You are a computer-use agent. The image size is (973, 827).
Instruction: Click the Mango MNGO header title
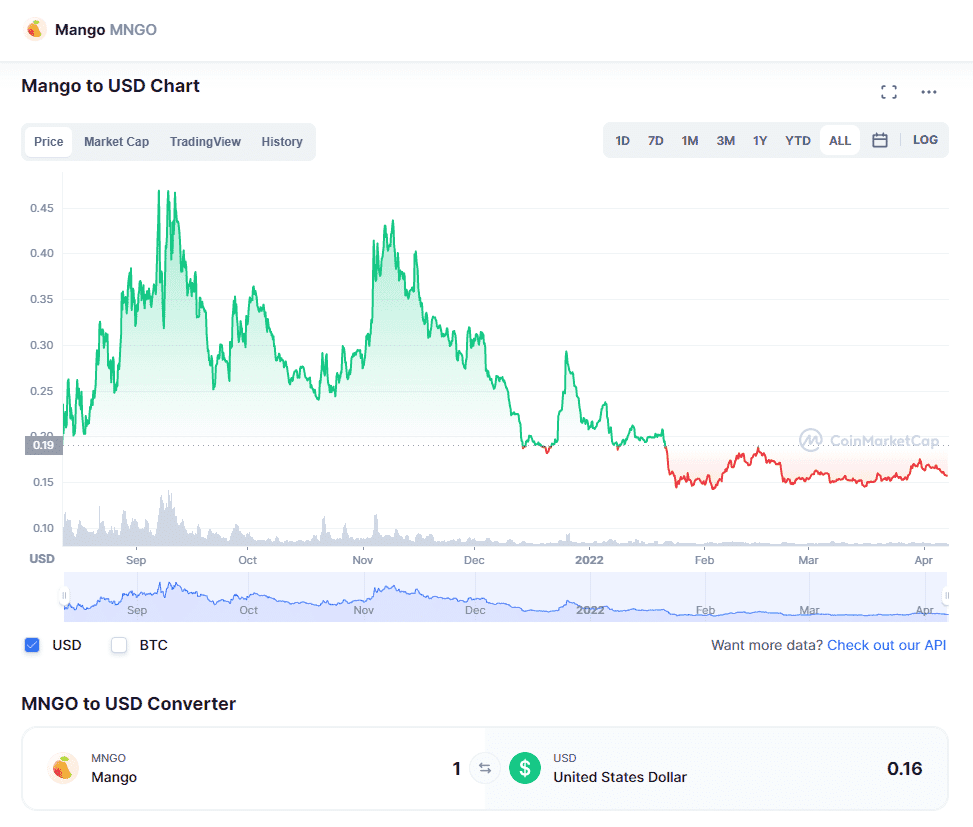(x=105, y=30)
